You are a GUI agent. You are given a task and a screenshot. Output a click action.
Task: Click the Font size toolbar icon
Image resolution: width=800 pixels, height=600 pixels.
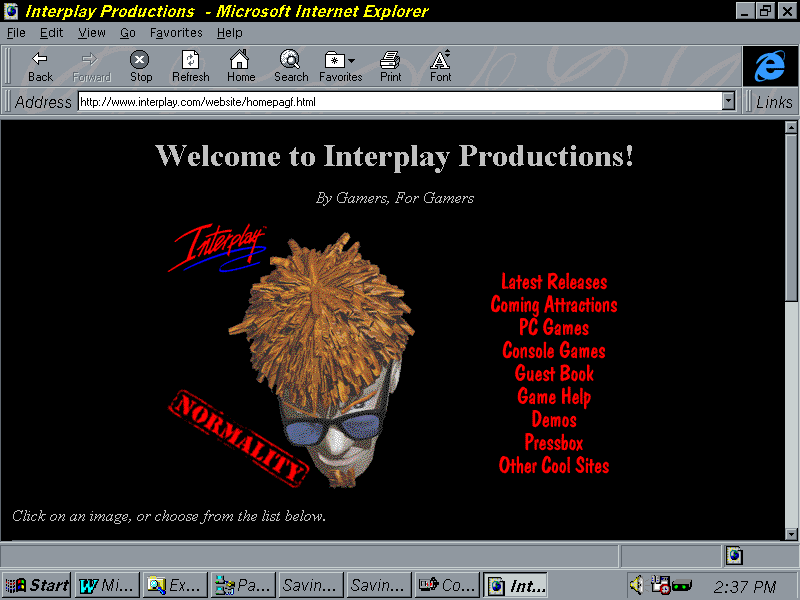point(440,66)
